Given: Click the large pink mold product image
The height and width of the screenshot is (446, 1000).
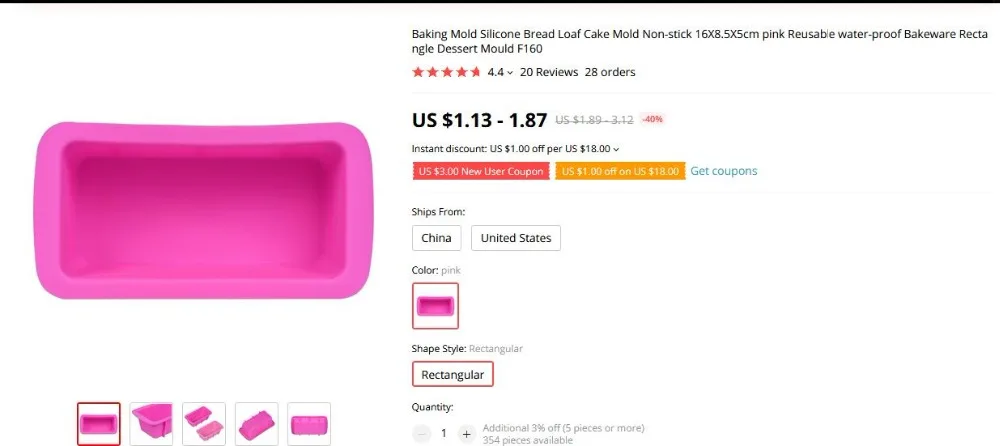Looking at the screenshot, I should 203,210.
